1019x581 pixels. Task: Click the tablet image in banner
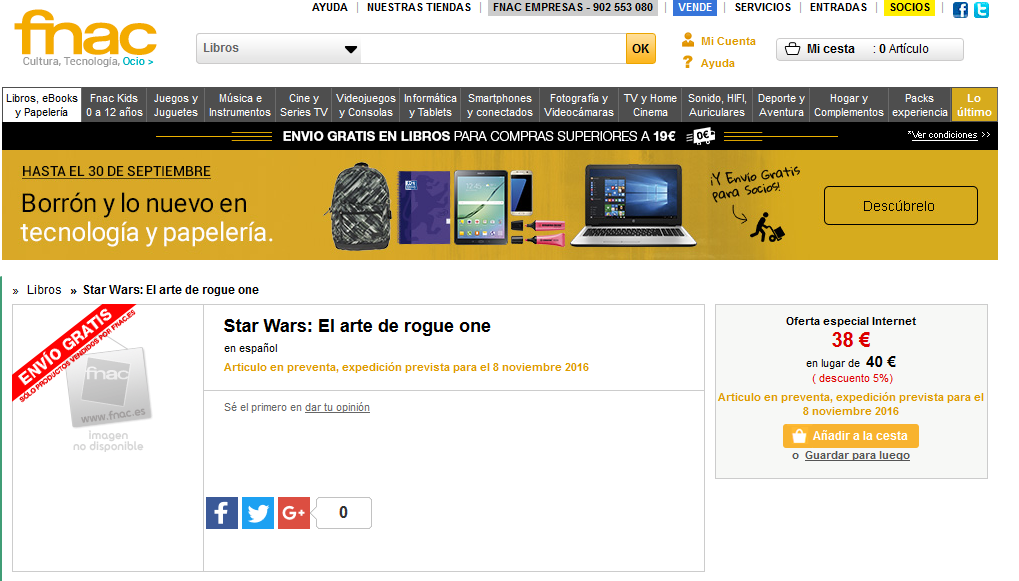481,207
